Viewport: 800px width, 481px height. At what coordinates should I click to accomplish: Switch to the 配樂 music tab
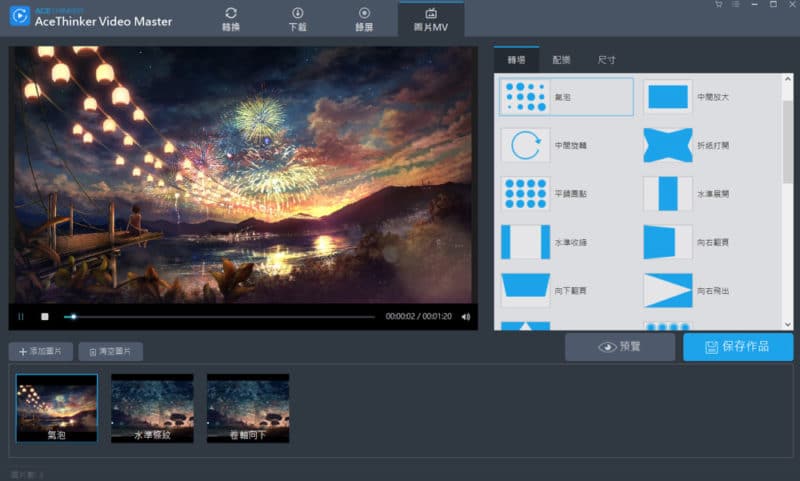pyautogui.click(x=561, y=60)
